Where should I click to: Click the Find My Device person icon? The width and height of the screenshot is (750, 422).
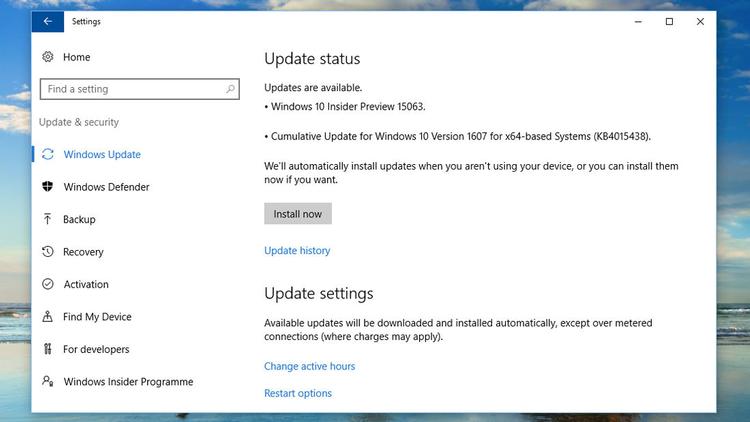47,316
